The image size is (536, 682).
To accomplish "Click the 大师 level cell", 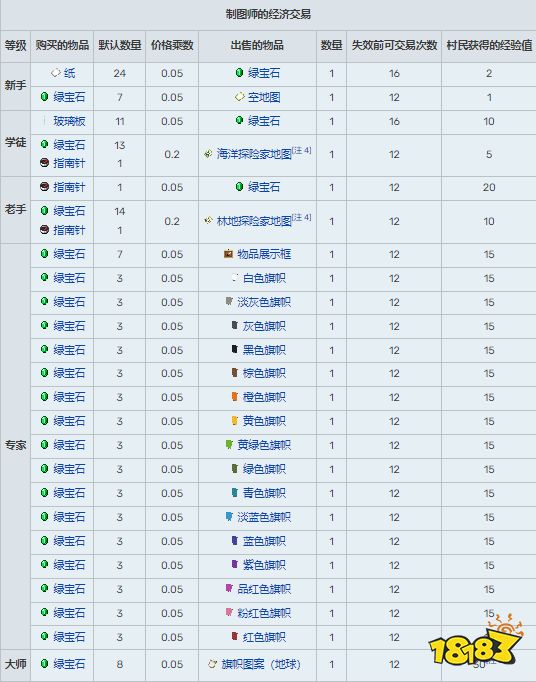I will point(16,664).
